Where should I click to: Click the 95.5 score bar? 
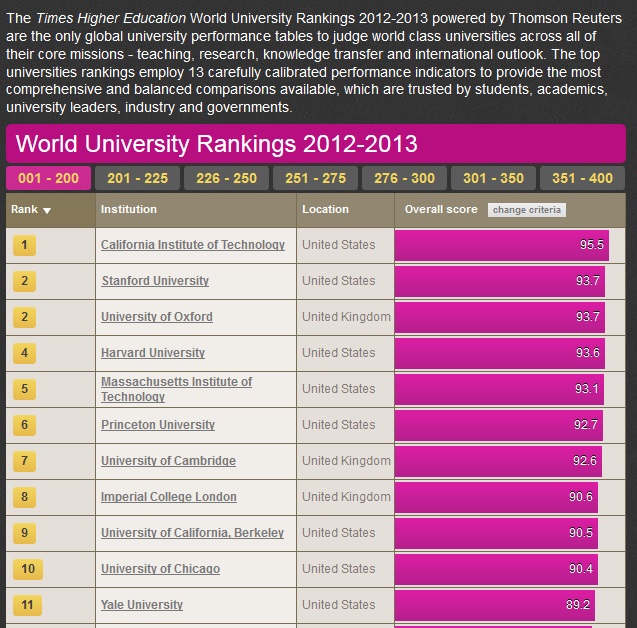pos(501,245)
